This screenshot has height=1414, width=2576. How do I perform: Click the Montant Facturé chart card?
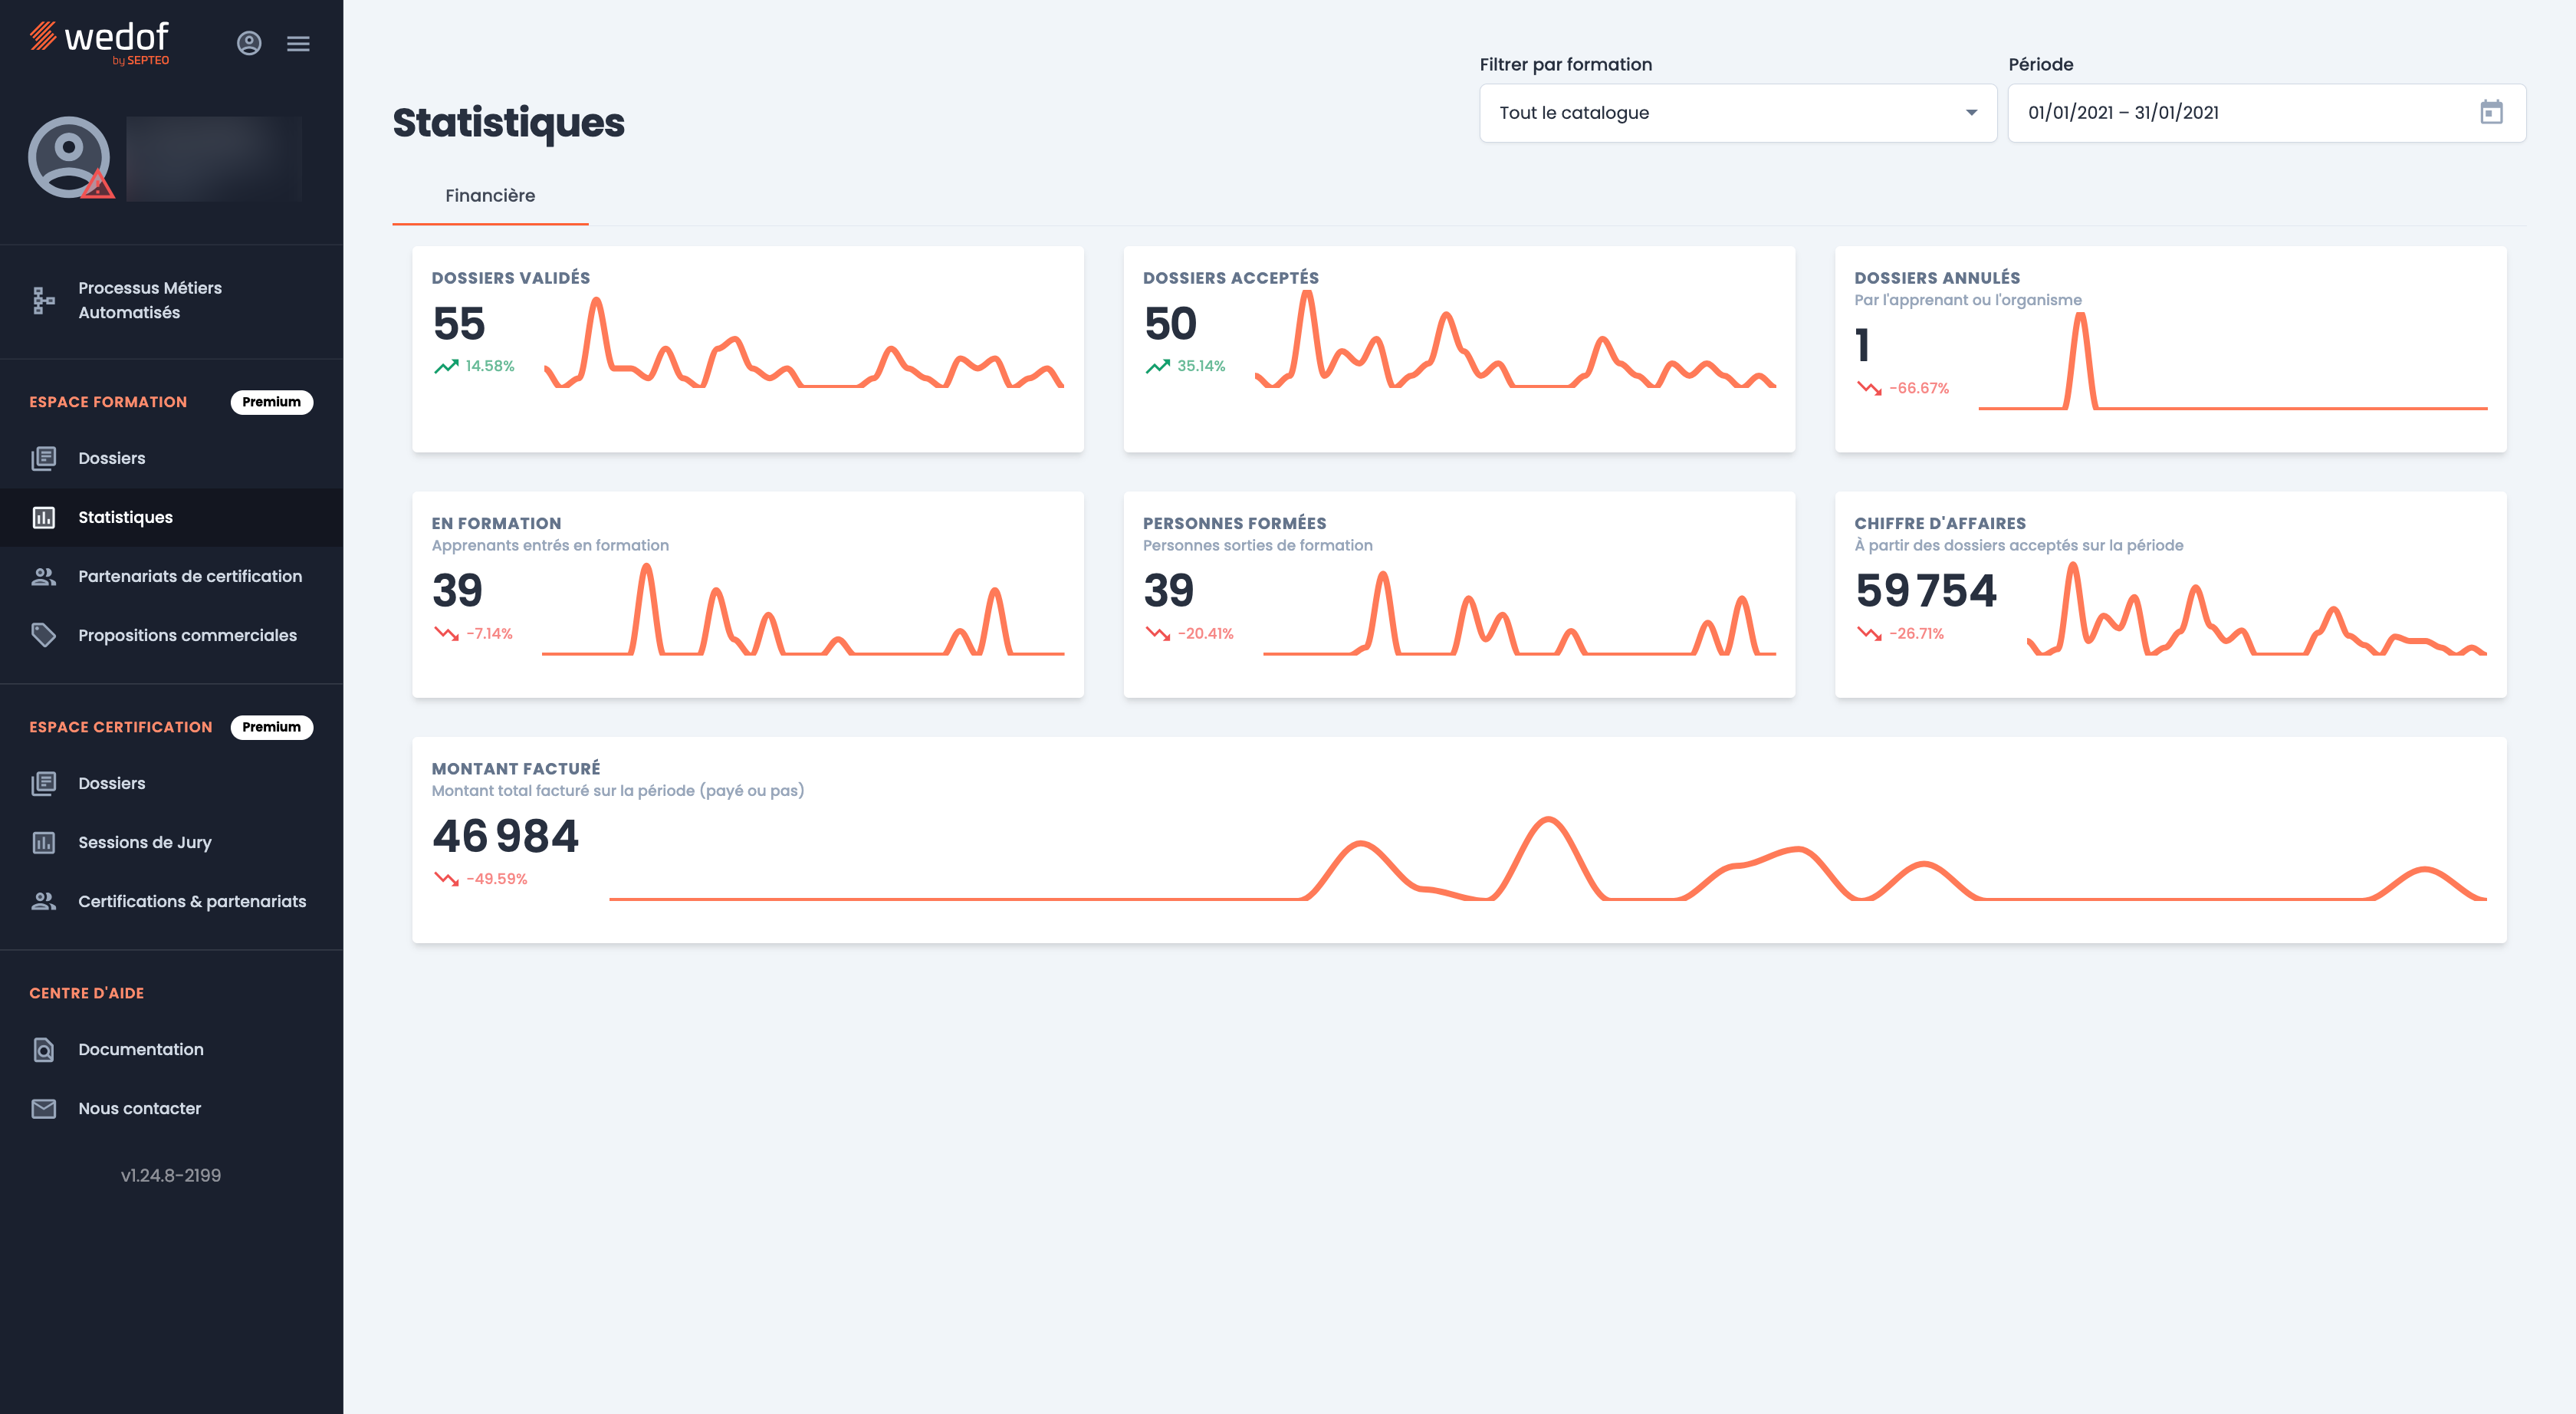(1458, 840)
